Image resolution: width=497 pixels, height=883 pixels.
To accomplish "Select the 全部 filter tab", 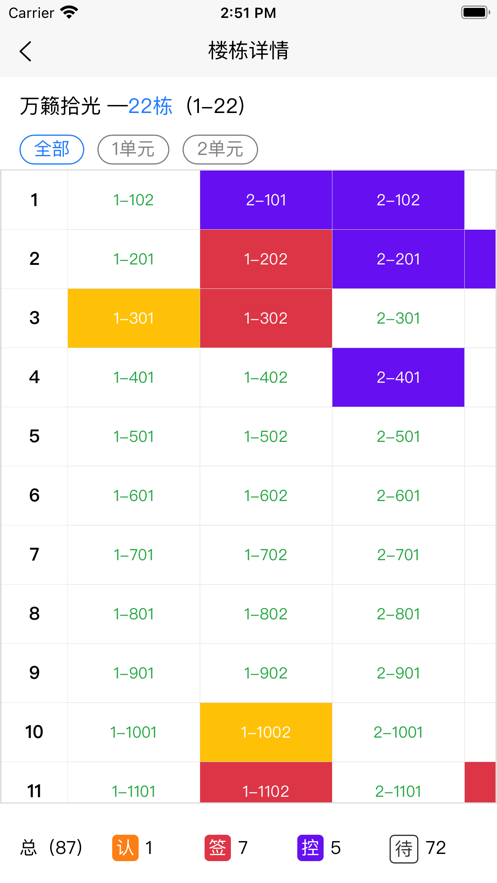I will point(52,150).
